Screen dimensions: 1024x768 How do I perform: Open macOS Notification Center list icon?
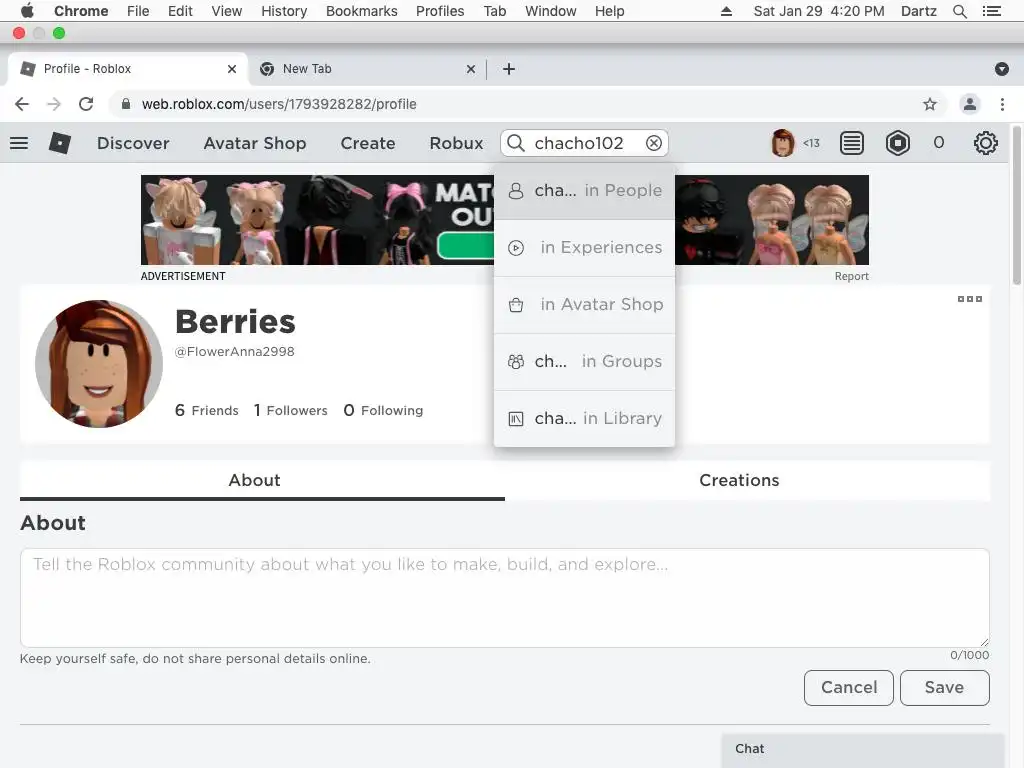(991, 11)
